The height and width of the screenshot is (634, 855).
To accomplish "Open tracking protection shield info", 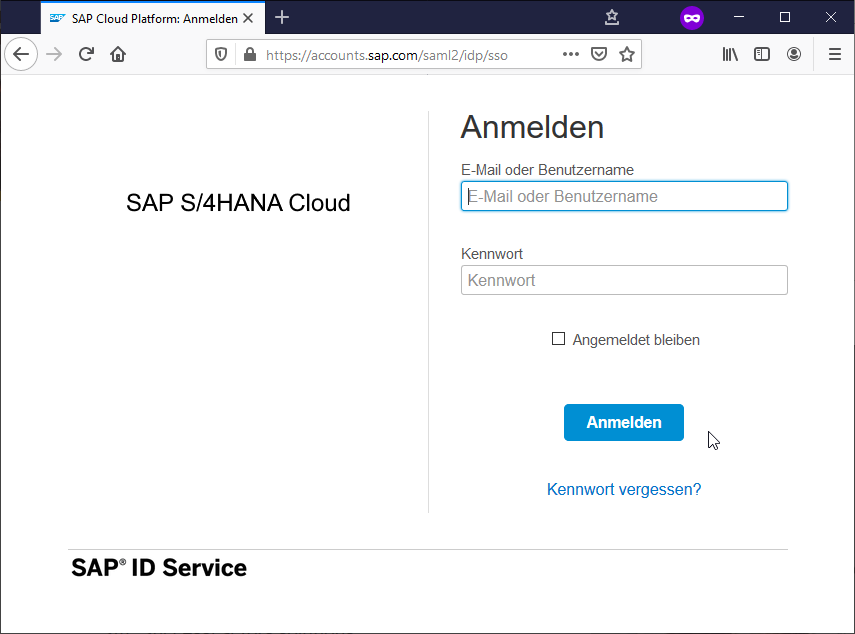I will (x=221, y=54).
